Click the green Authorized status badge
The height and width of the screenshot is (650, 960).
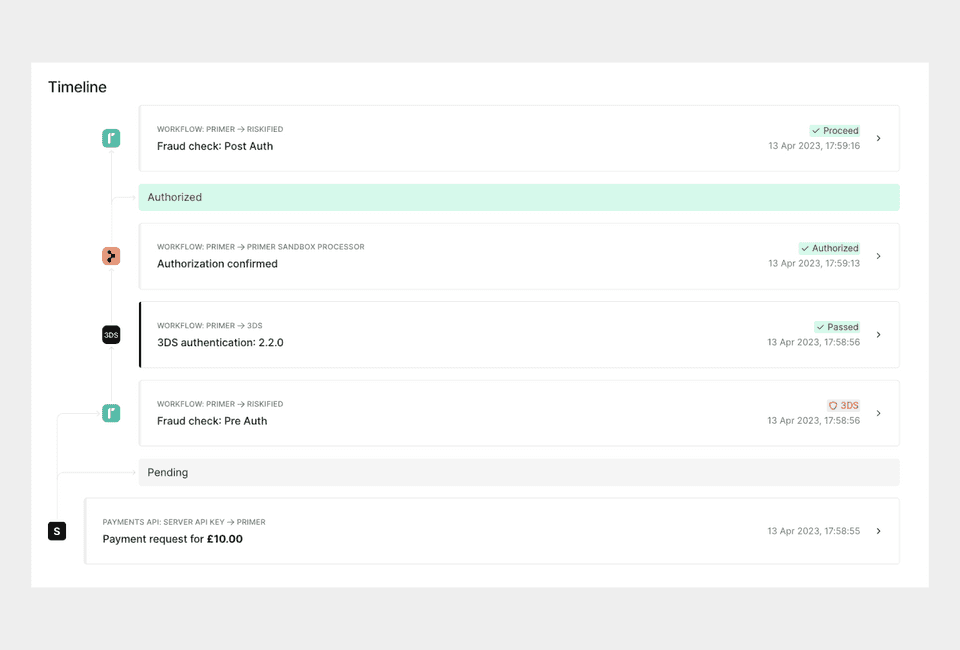pyautogui.click(x=829, y=248)
